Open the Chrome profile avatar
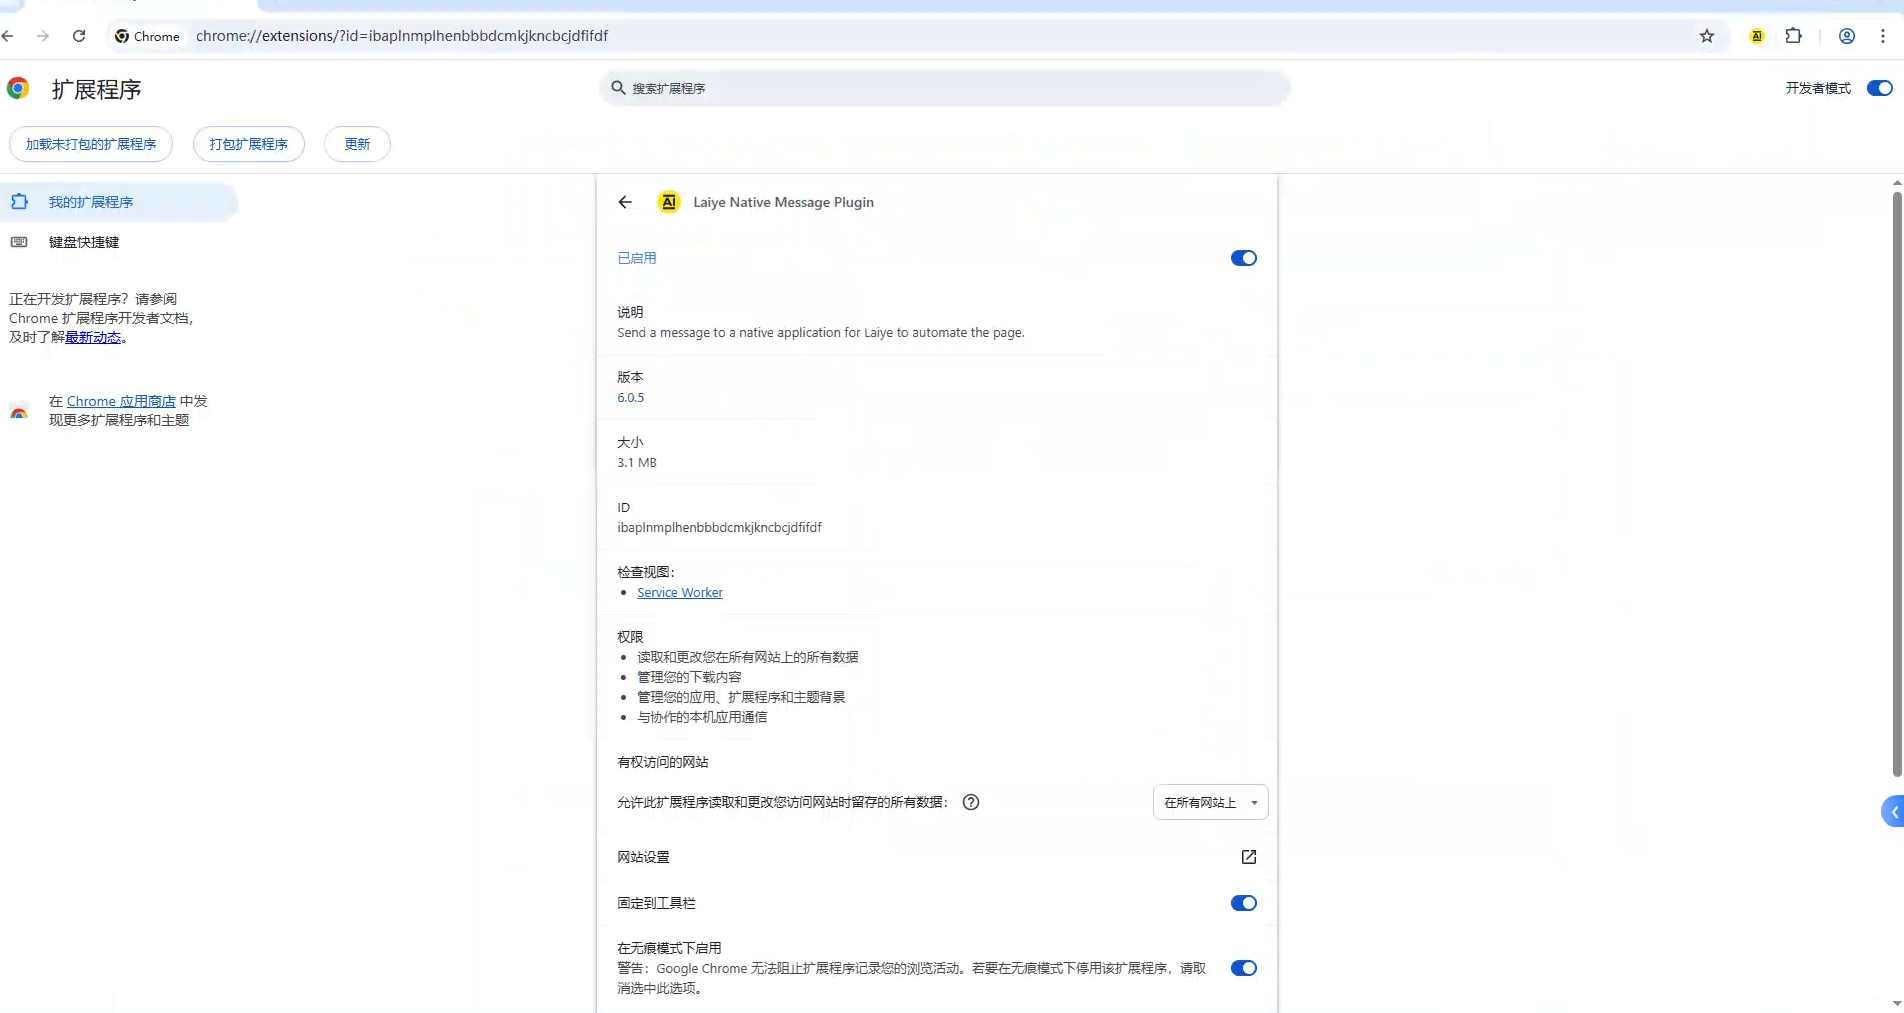Screen dimensions: 1904x1013 pyautogui.click(x=1847, y=36)
